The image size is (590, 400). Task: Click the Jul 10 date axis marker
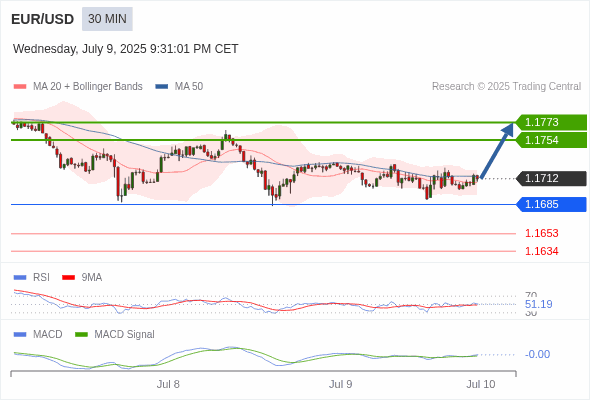(481, 384)
